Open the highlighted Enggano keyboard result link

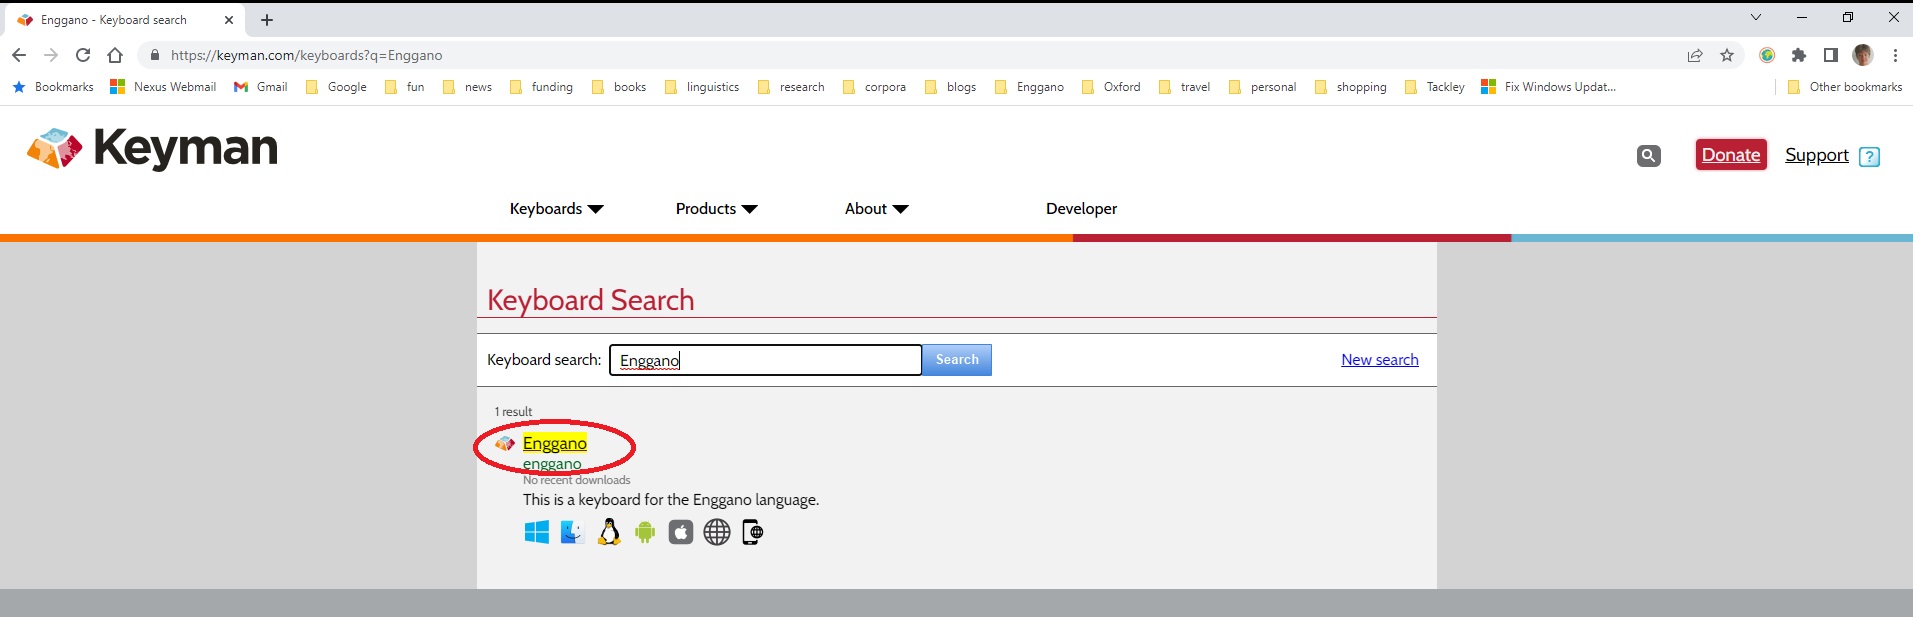point(554,443)
